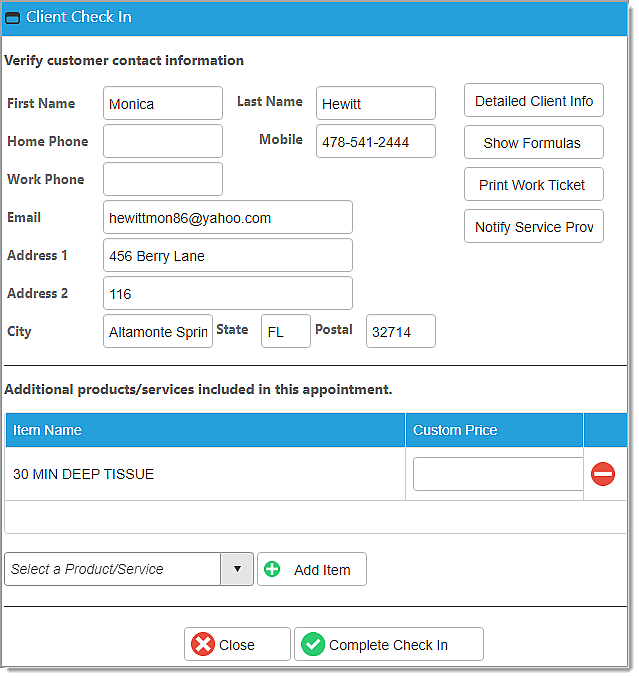Click the green plus Add Item icon
This screenshot has height=678, width=639.
point(272,569)
